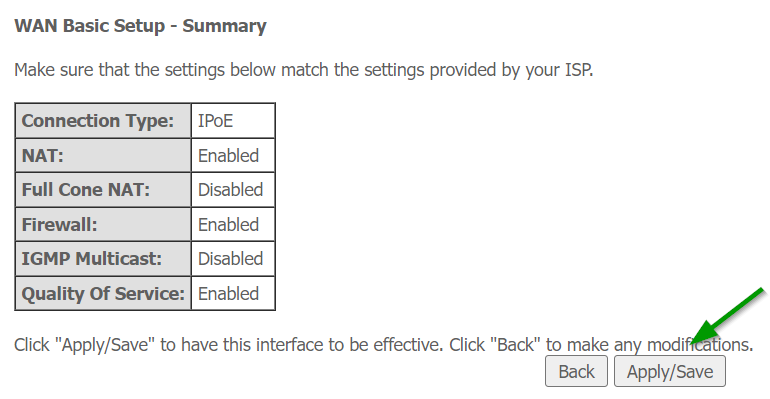Select the Firewall label cell
The image size is (770, 399).
coord(103,225)
